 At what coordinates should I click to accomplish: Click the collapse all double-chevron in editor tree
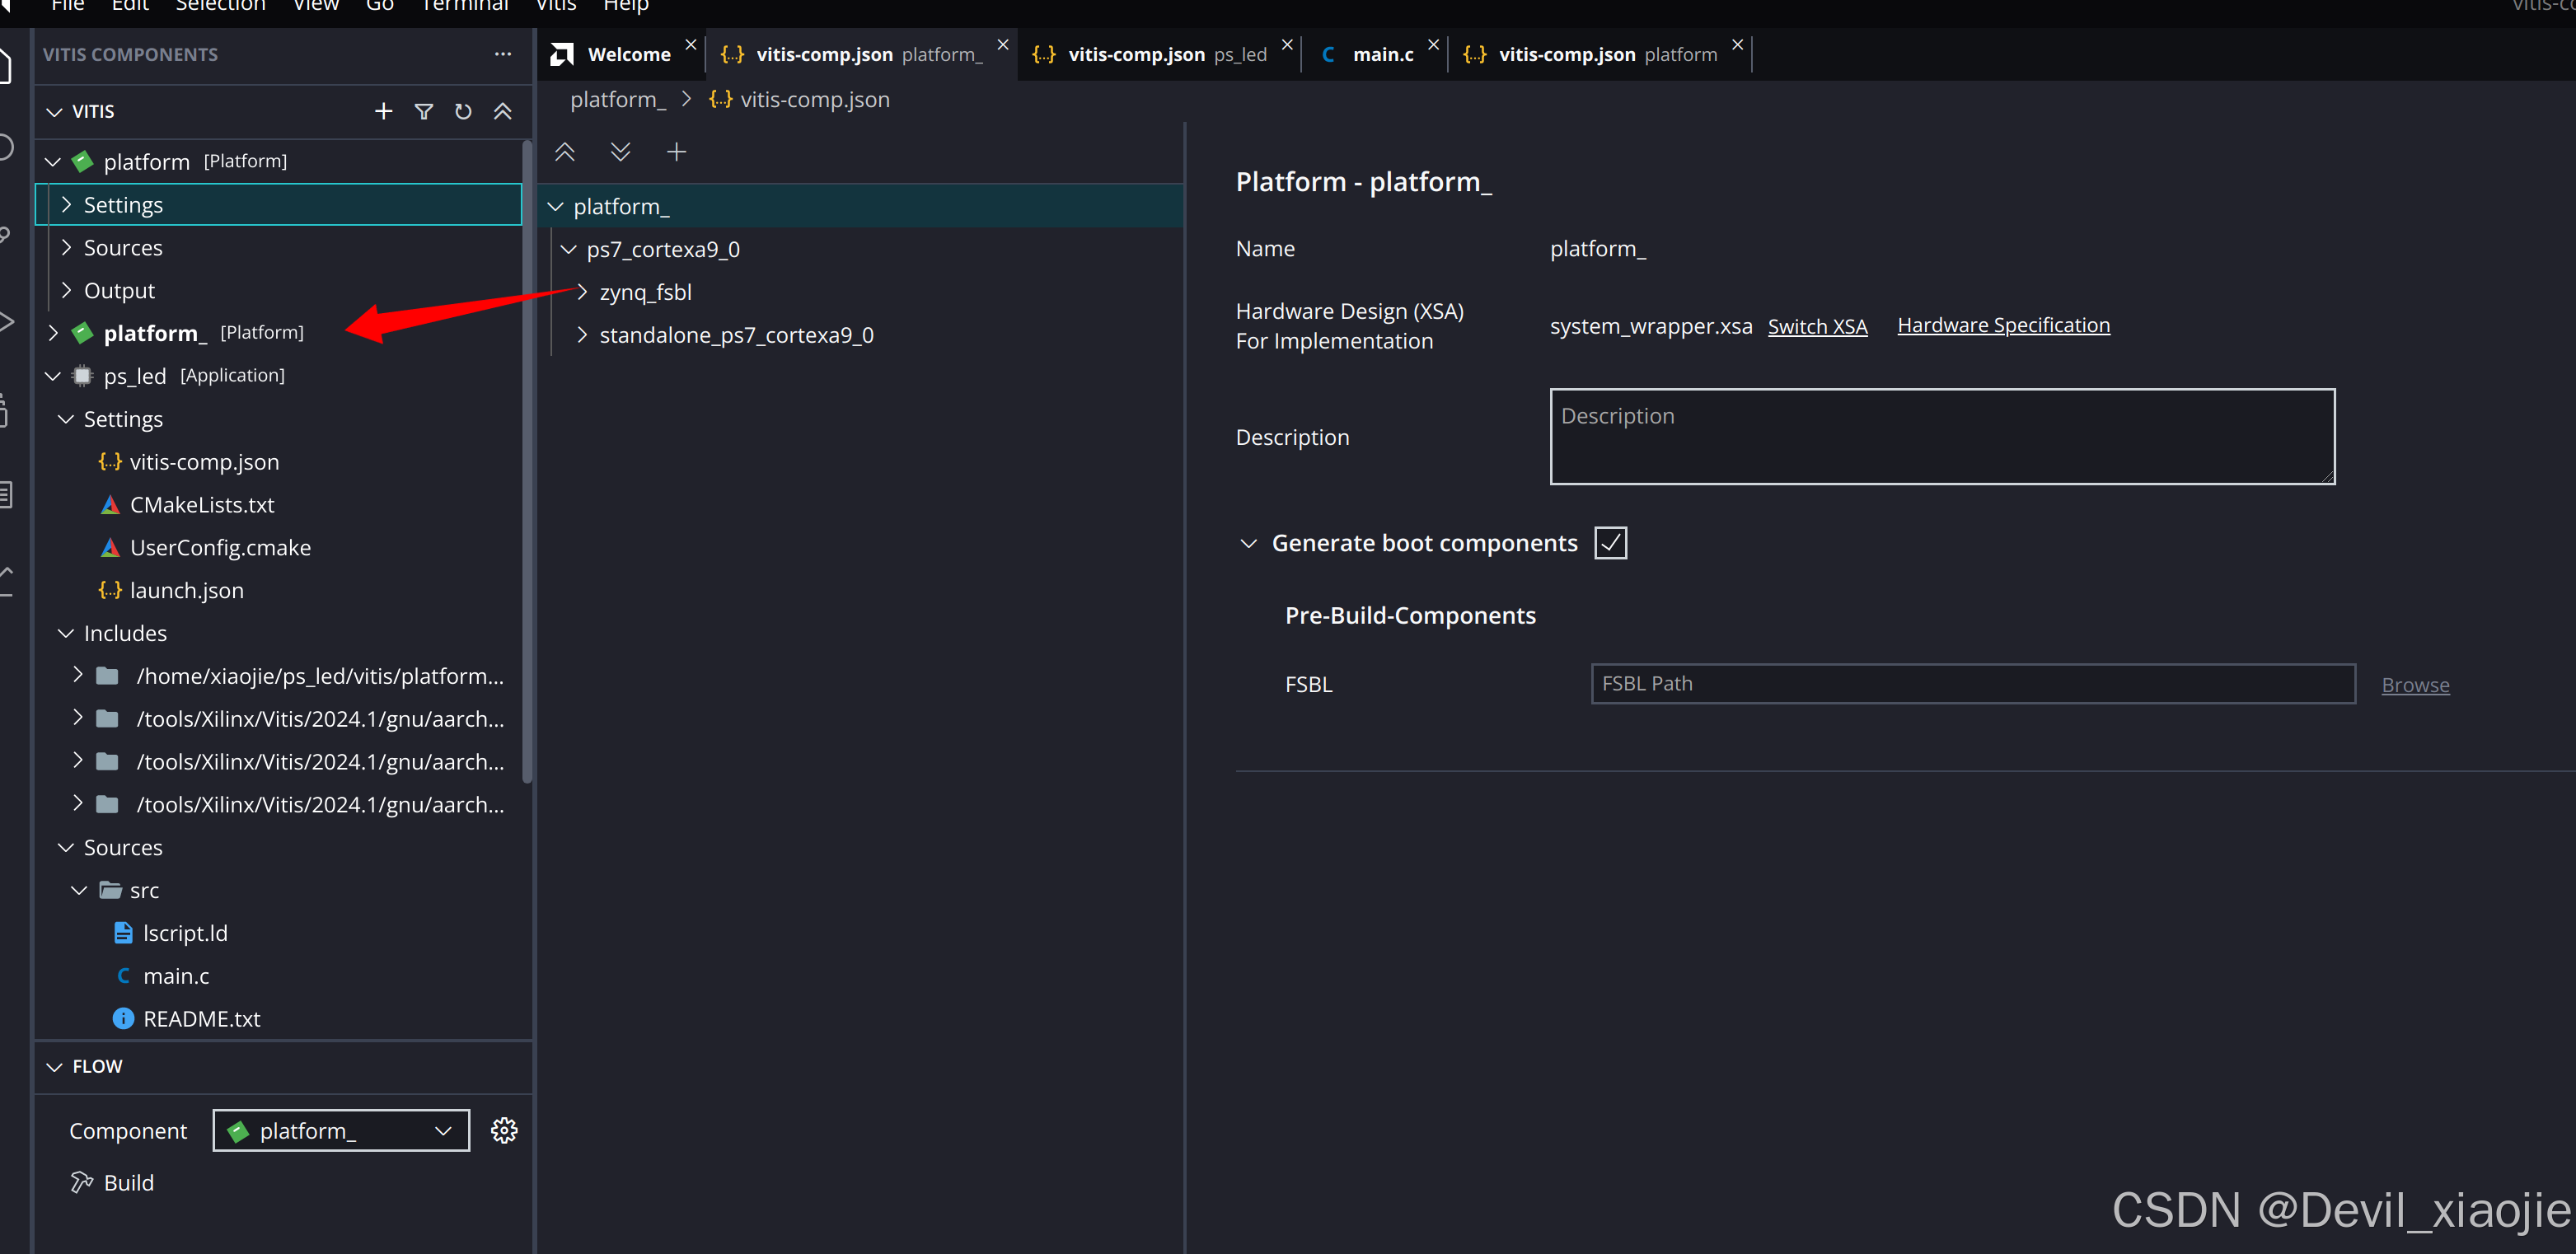[565, 152]
